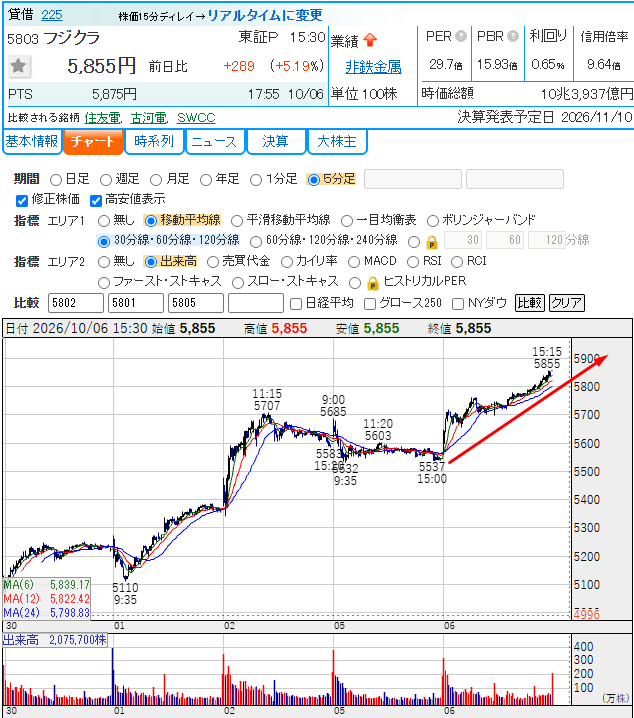Click the comparison field containing 5801
634x718 pixels.
(136, 303)
